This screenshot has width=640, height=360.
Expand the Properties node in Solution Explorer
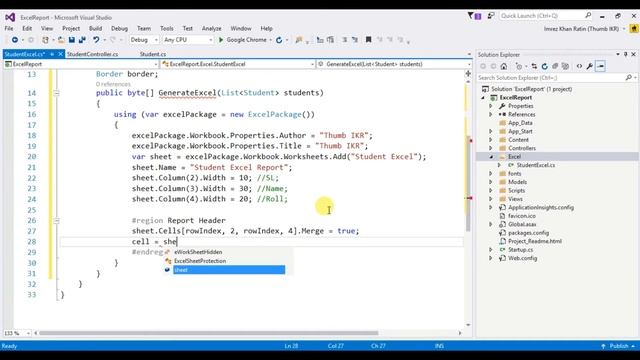pyautogui.click(x=491, y=106)
